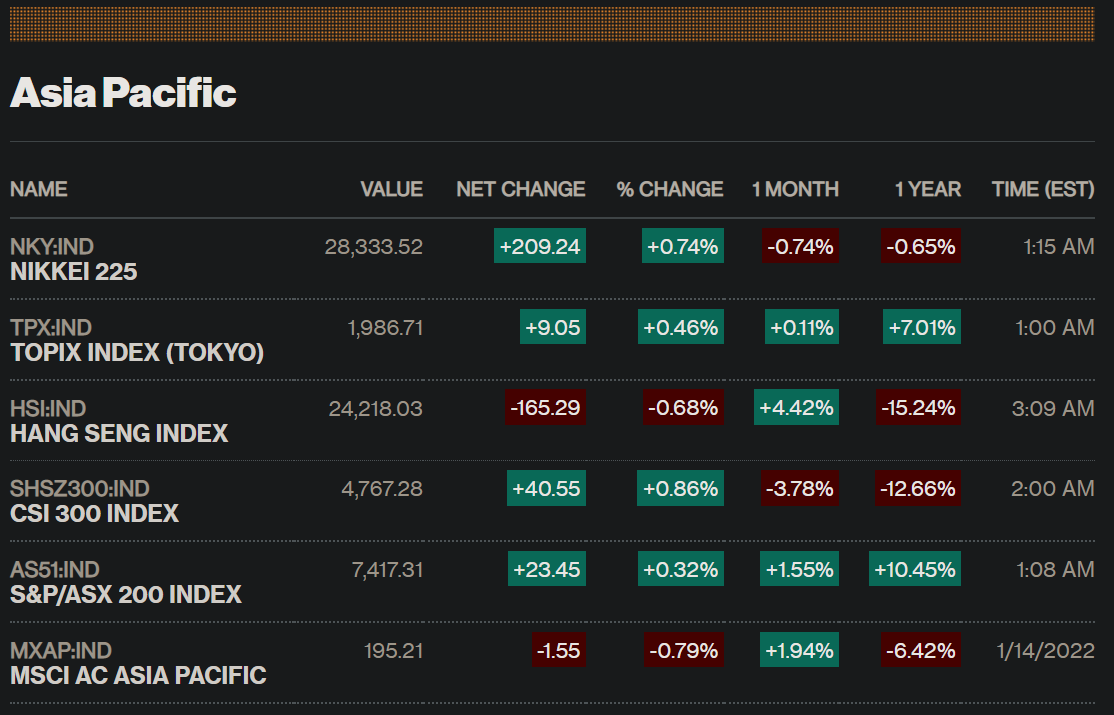1114x715 pixels.
Task: Click the NET CHANGE column header
Action: (x=521, y=189)
